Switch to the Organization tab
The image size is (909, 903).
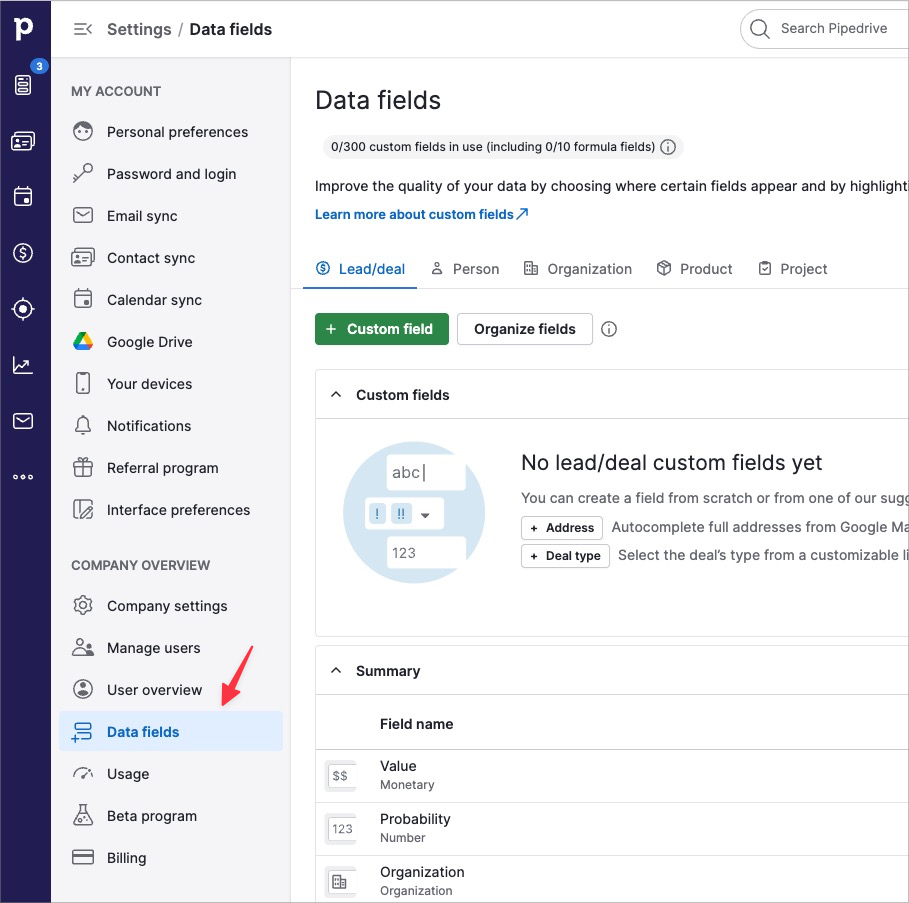click(577, 269)
